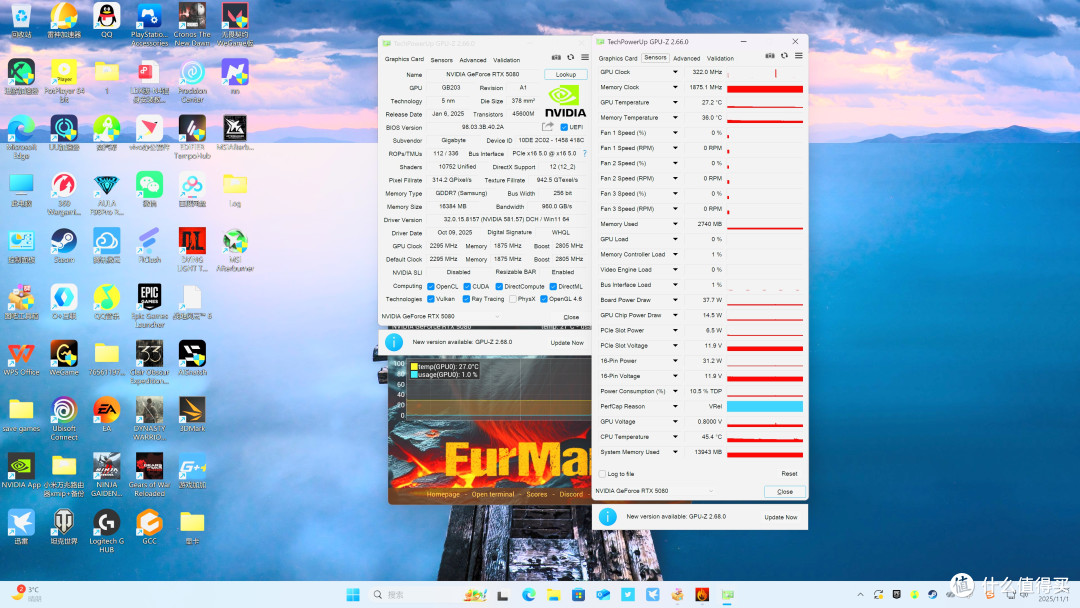Screen dimensions: 1080x608
Task: Click refresh icon in the GPU-Z Sensors window
Action: [x=785, y=56]
